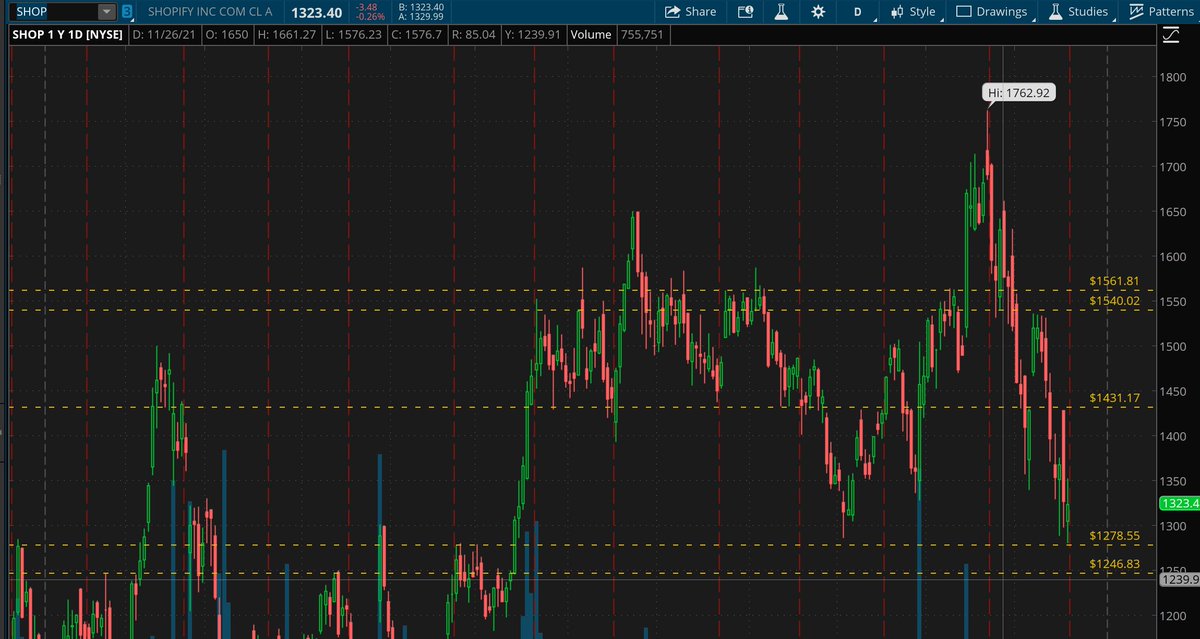Click the 1500 price axis label
1200x639 pixels.
[1174, 346]
